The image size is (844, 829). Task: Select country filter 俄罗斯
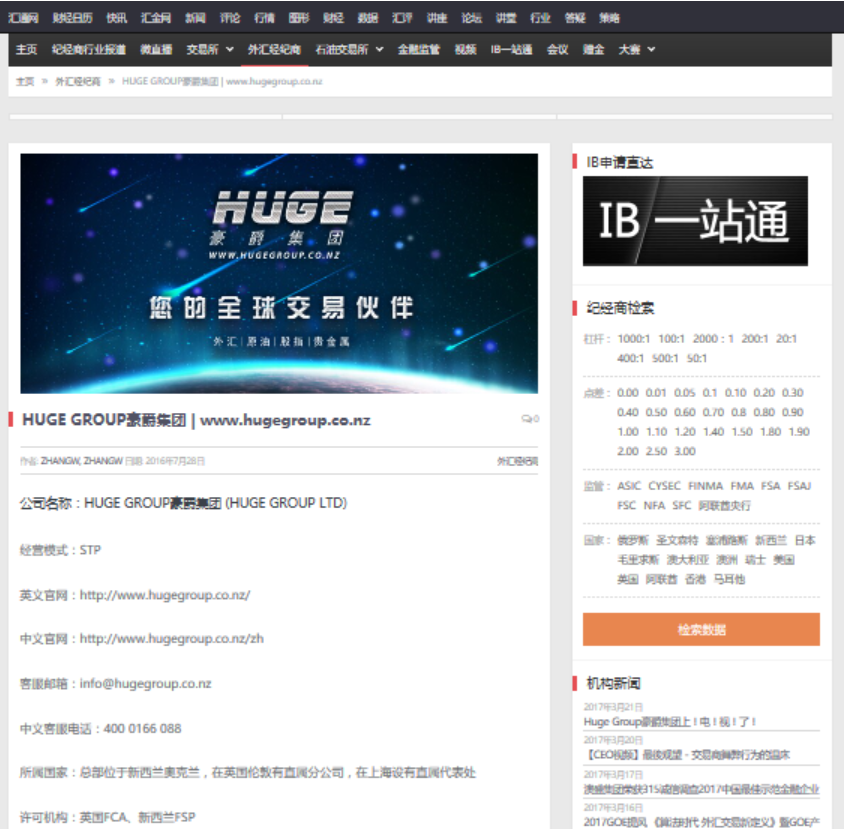click(x=633, y=540)
